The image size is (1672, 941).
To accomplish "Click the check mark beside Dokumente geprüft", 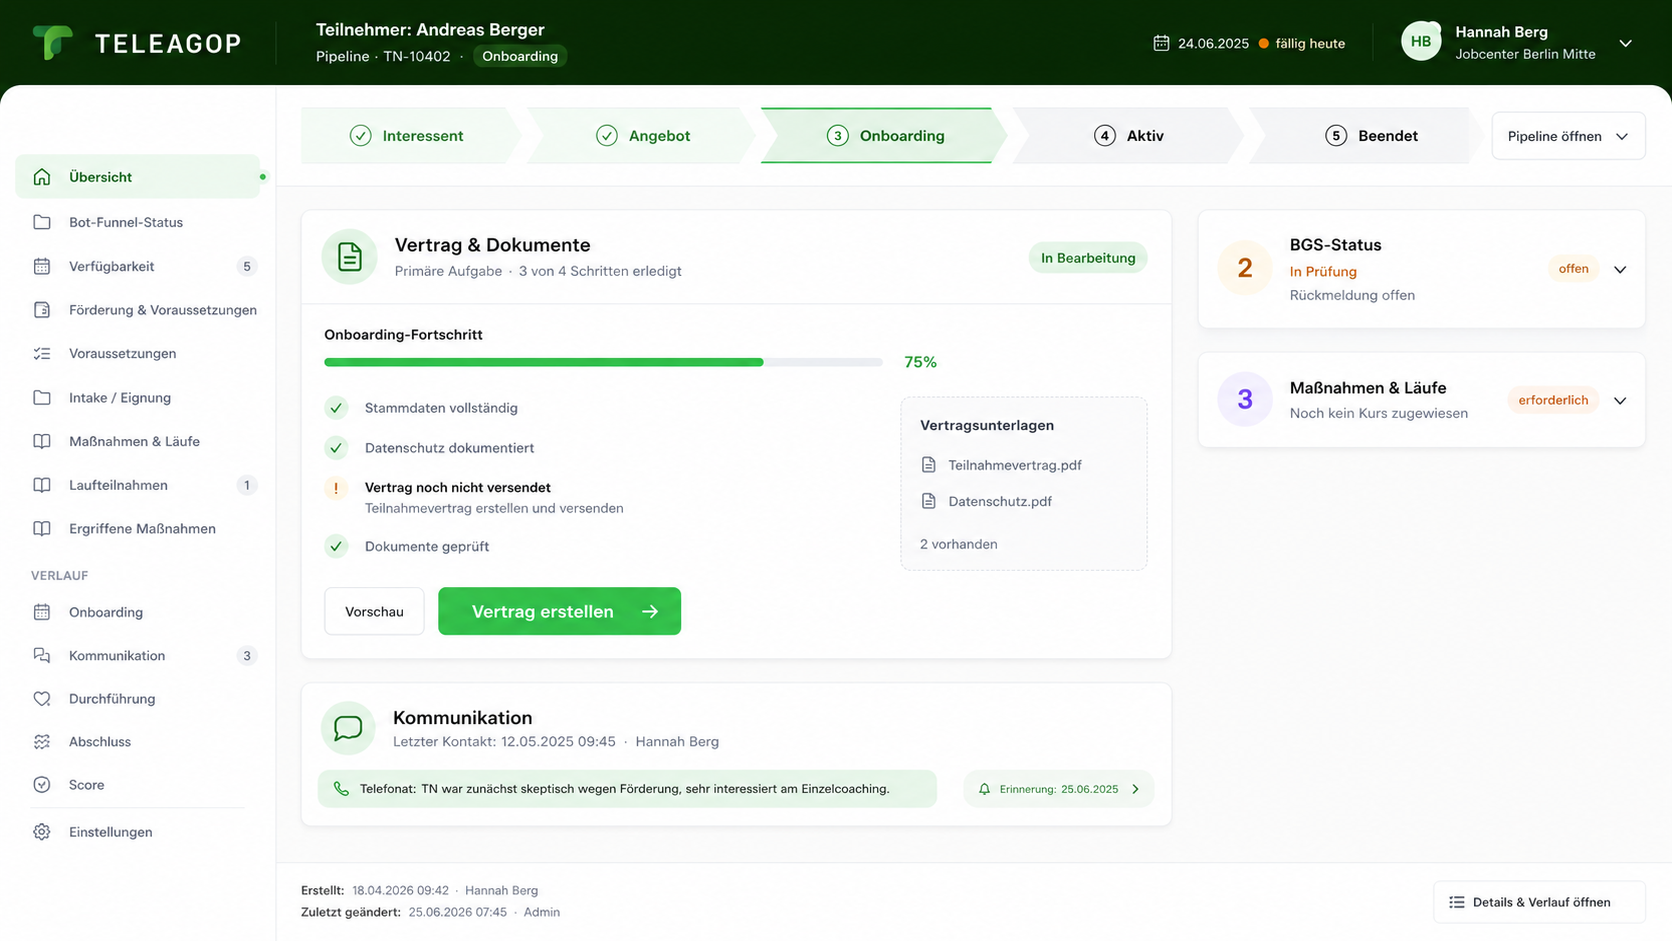I will pos(336,546).
